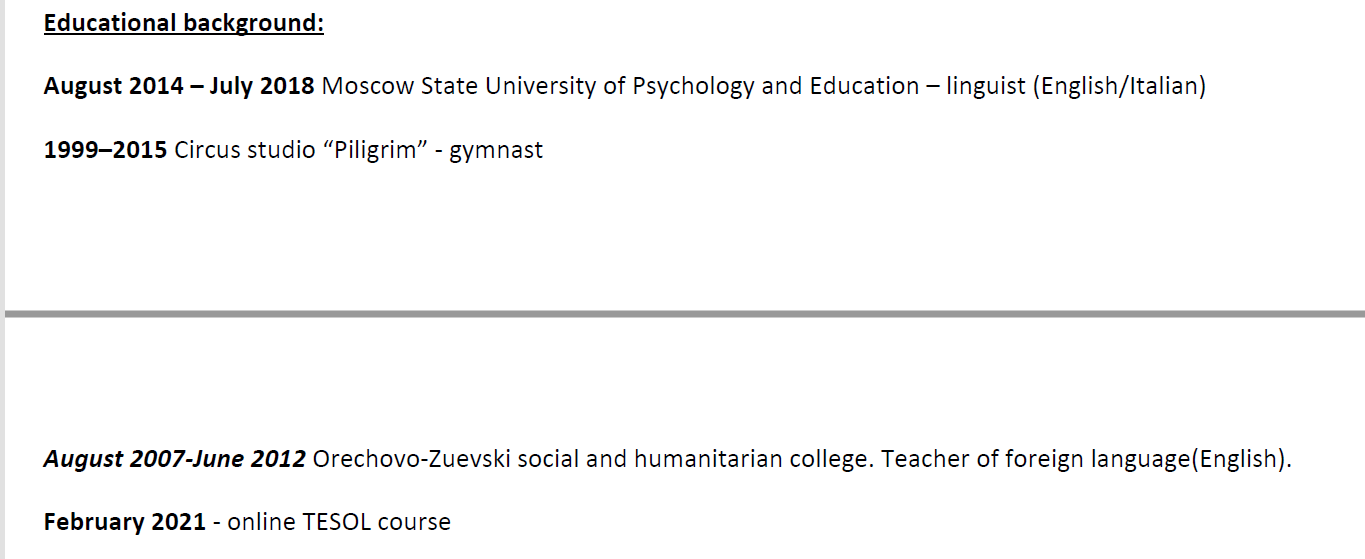
Task: Click the word "gymnast"
Action: pyautogui.click(x=496, y=151)
